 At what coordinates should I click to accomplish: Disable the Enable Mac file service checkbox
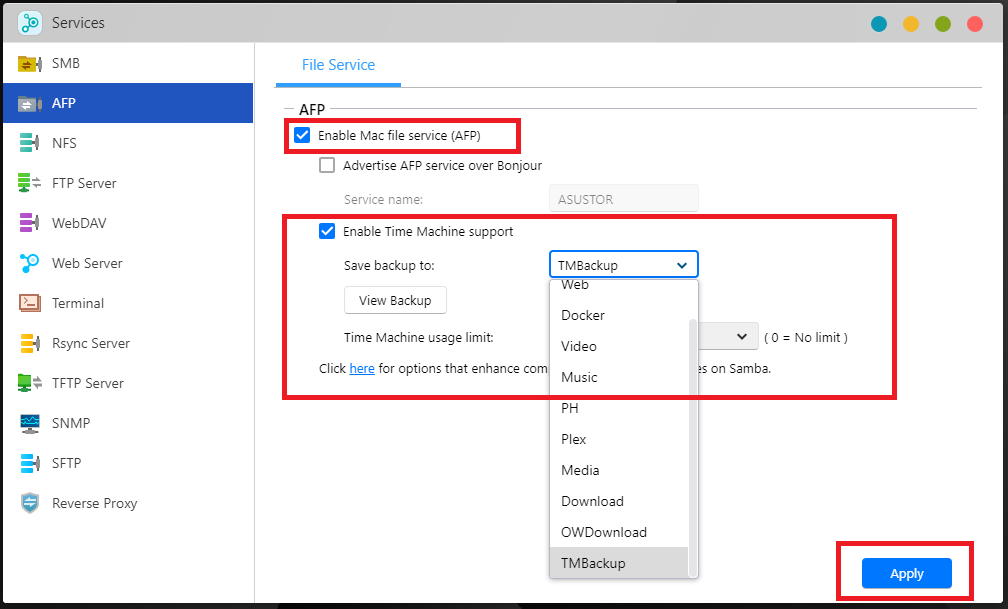tap(302, 135)
